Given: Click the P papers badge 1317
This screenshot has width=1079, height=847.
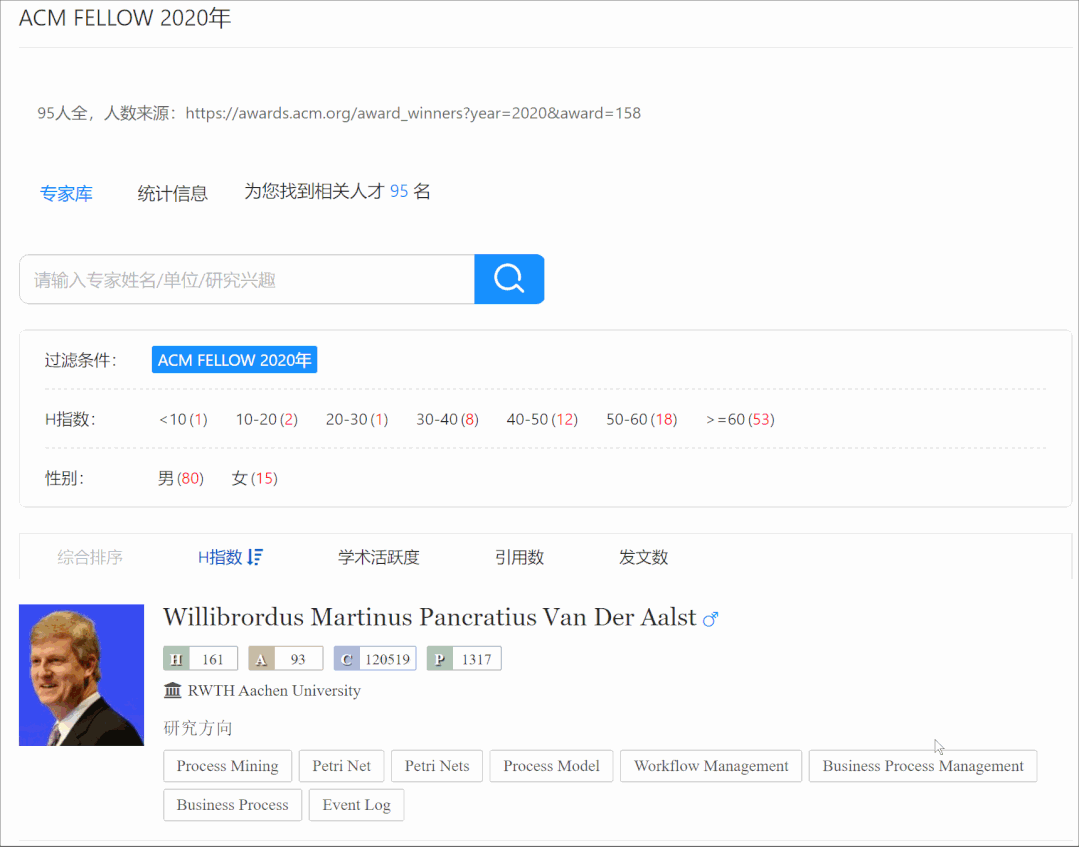Looking at the screenshot, I should (464, 658).
